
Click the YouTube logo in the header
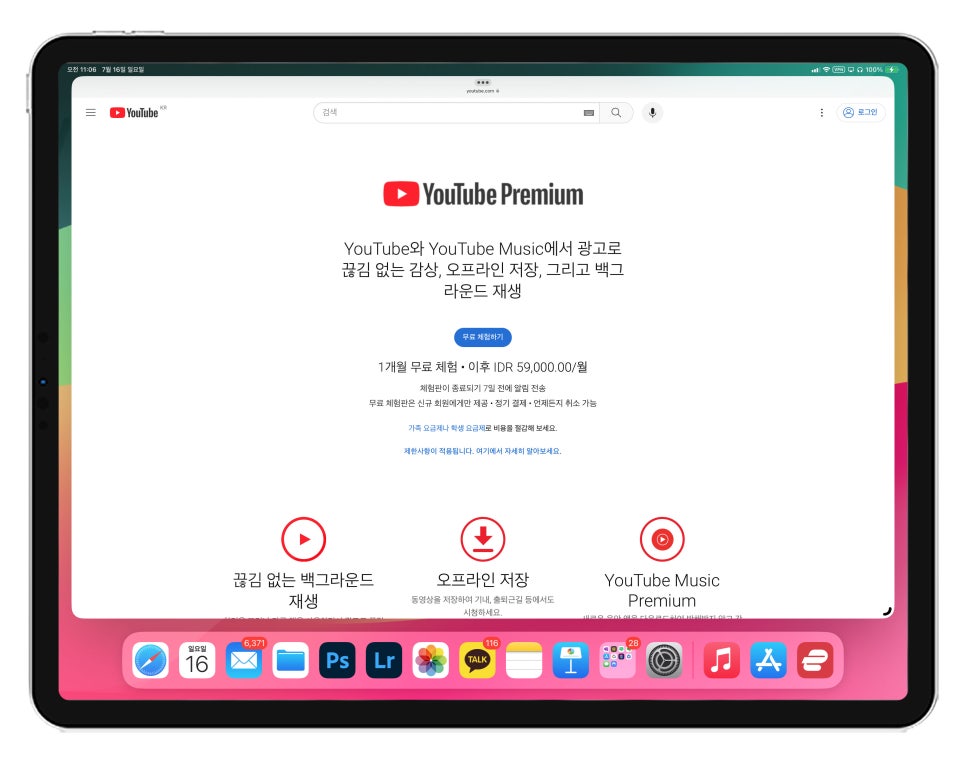click(135, 113)
